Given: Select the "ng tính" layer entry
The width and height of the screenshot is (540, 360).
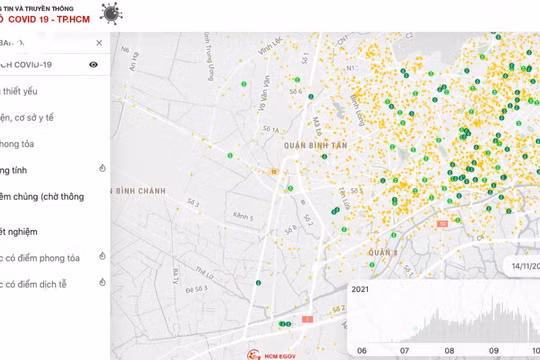Looking at the screenshot, I should (14, 170).
